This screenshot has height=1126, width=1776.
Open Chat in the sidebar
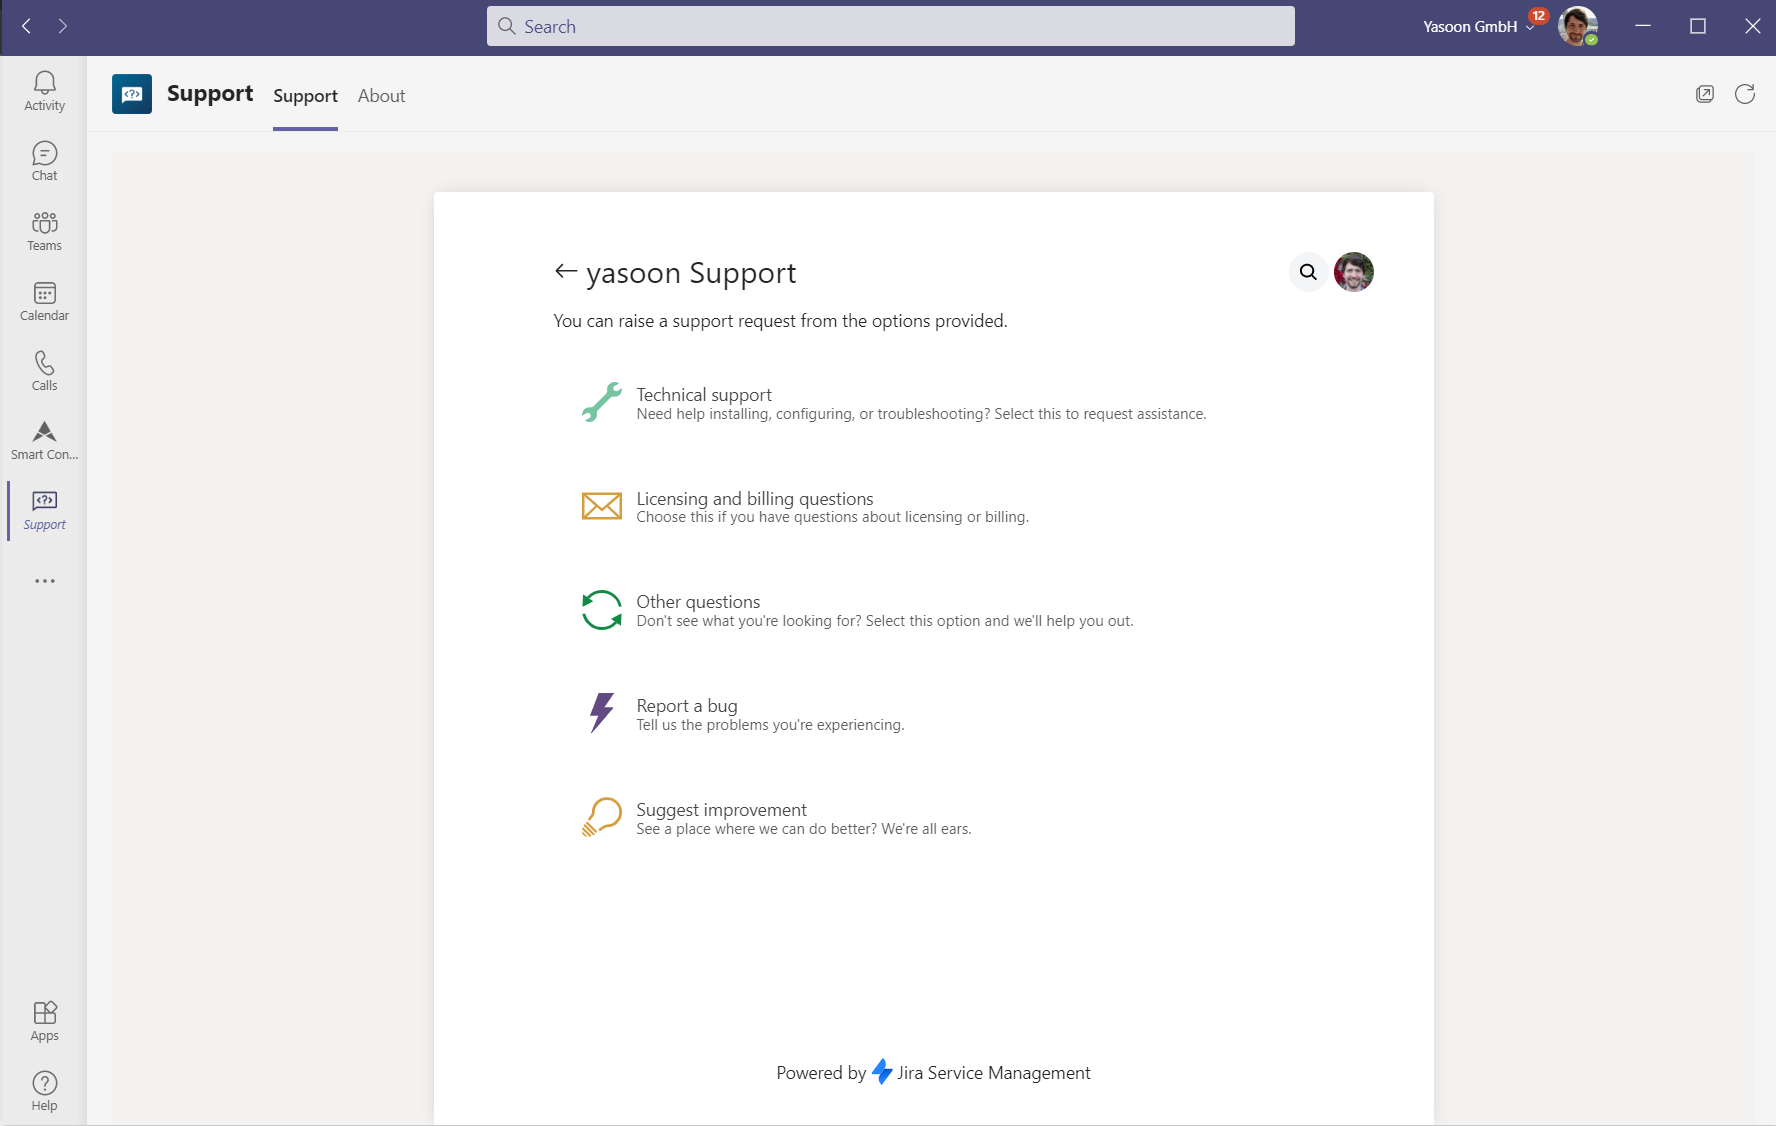(44, 161)
